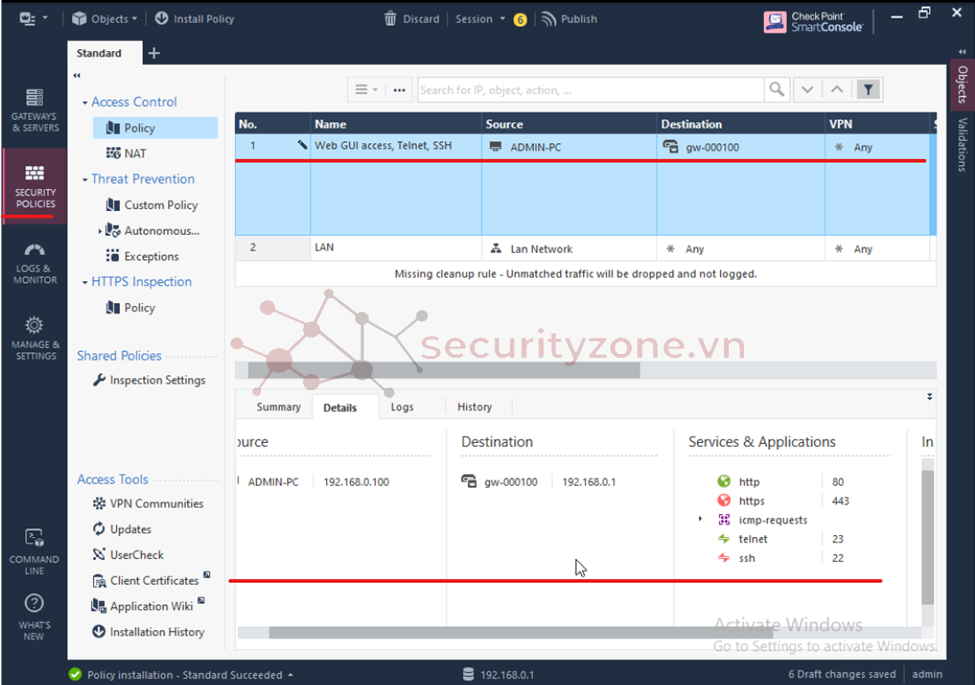Collapse the details pane chevron
This screenshot has width=975, height=685.
(930, 396)
